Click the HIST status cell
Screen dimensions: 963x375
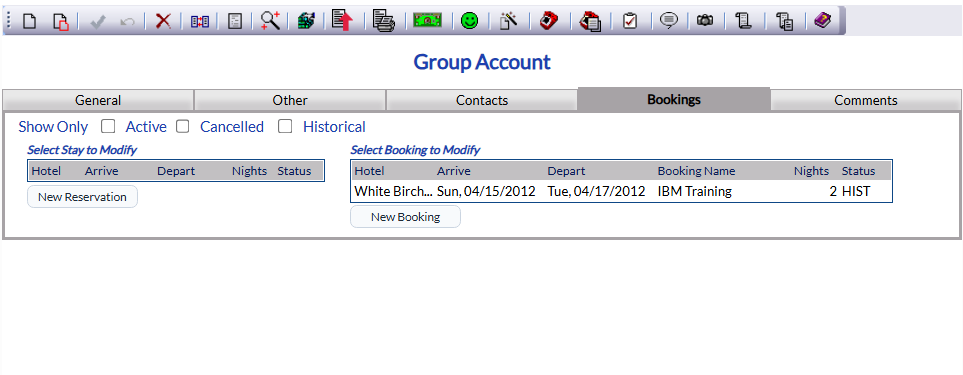(856, 191)
